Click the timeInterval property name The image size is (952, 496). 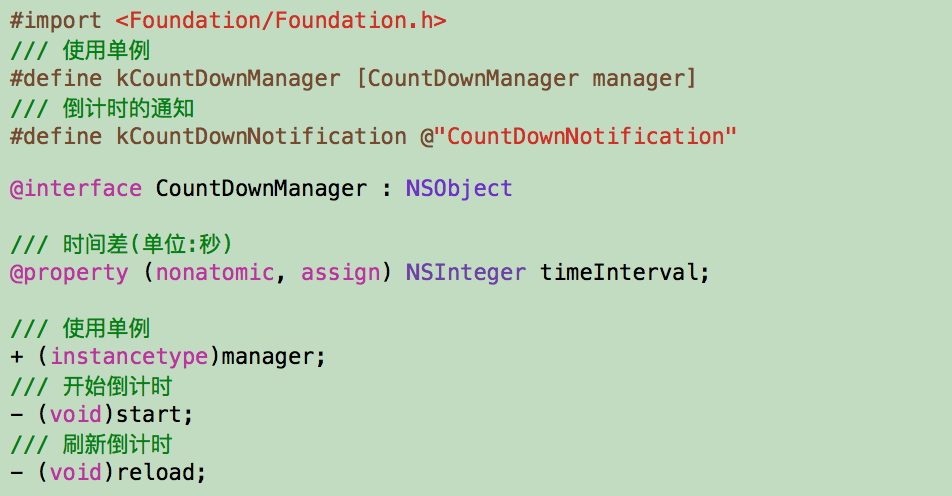tap(619, 272)
